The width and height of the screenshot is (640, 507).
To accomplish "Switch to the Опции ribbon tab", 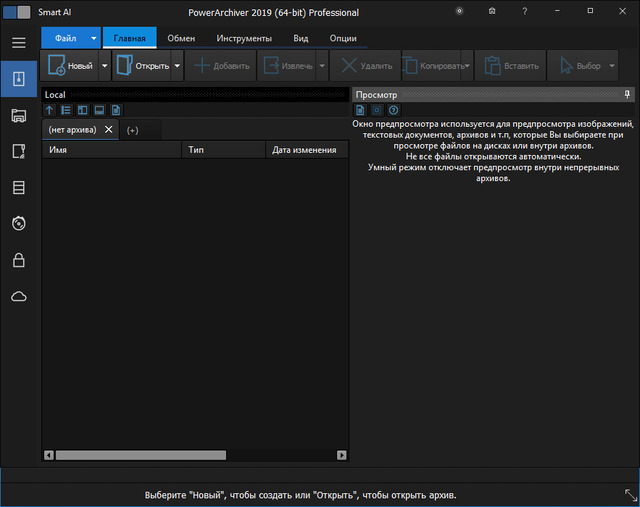I will coord(342,38).
